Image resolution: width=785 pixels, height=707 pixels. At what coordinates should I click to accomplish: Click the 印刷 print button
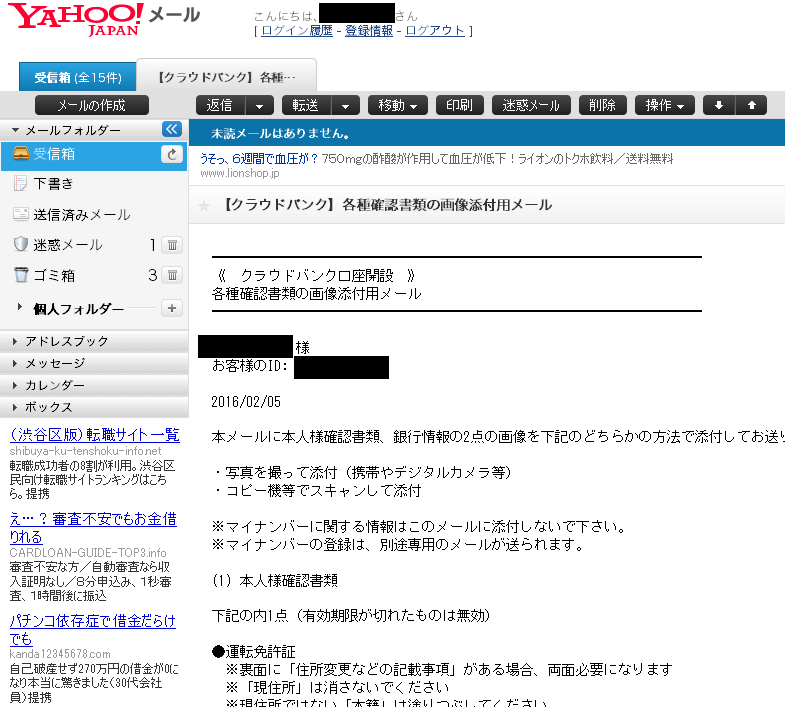coord(460,105)
